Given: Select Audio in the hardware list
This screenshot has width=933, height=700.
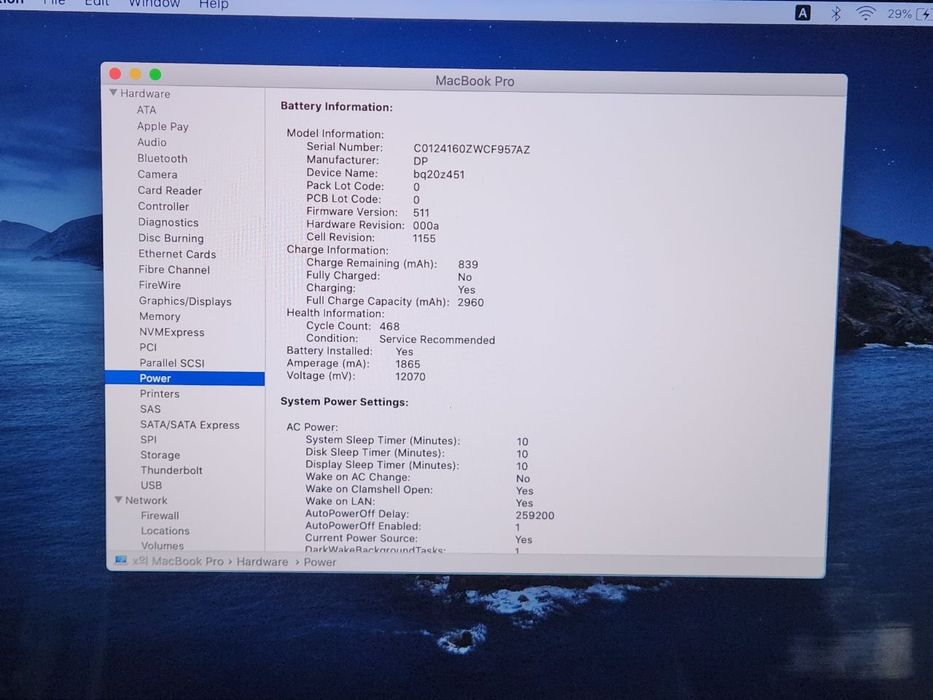Looking at the screenshot, I should pos(152,142).
